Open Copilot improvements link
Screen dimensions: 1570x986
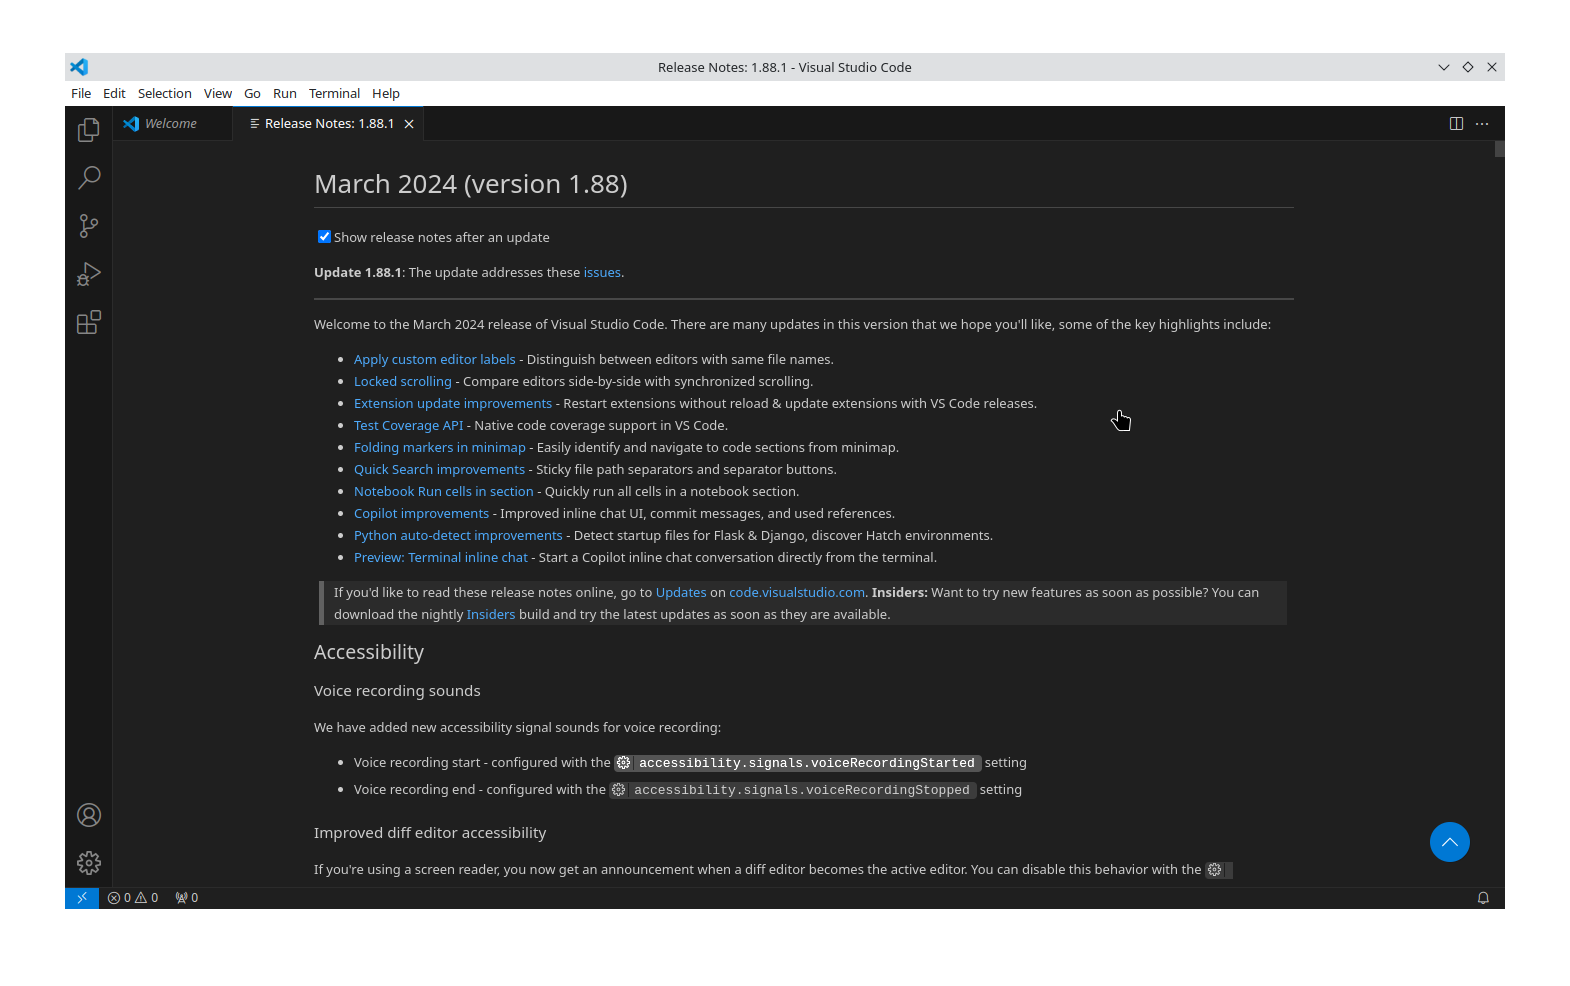421,514
